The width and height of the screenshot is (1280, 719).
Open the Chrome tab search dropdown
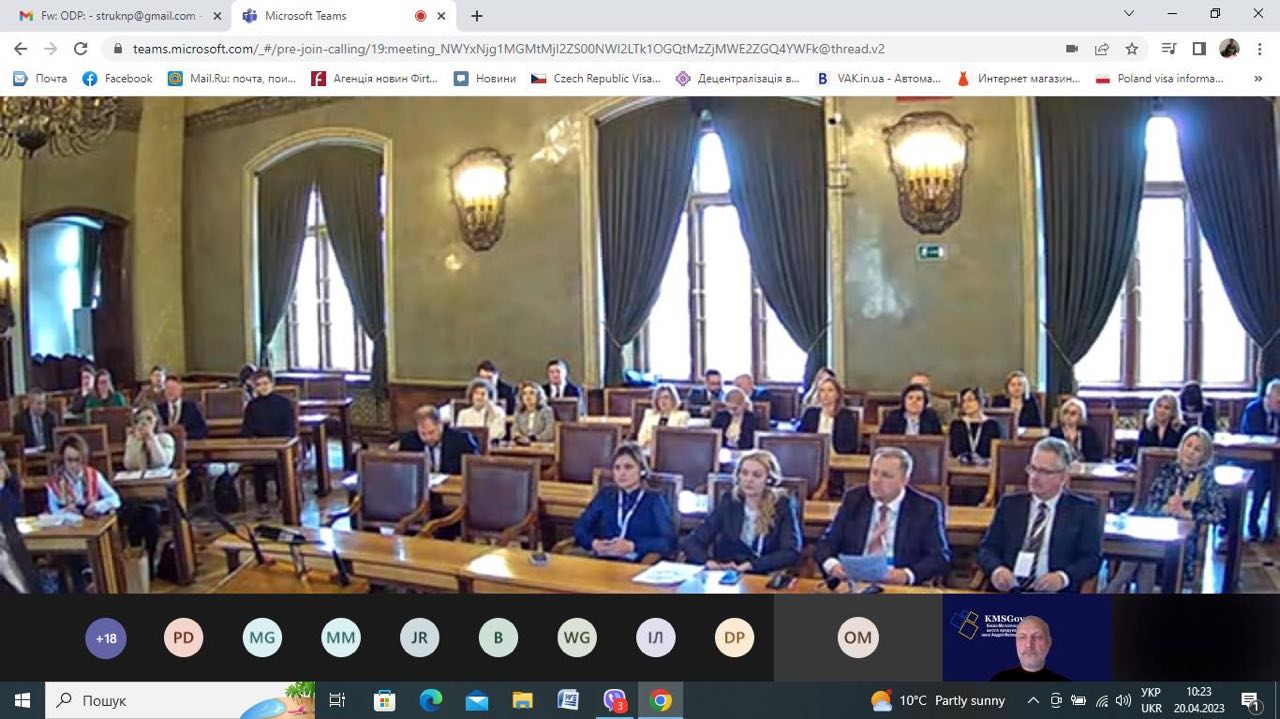pos(1129,15)
